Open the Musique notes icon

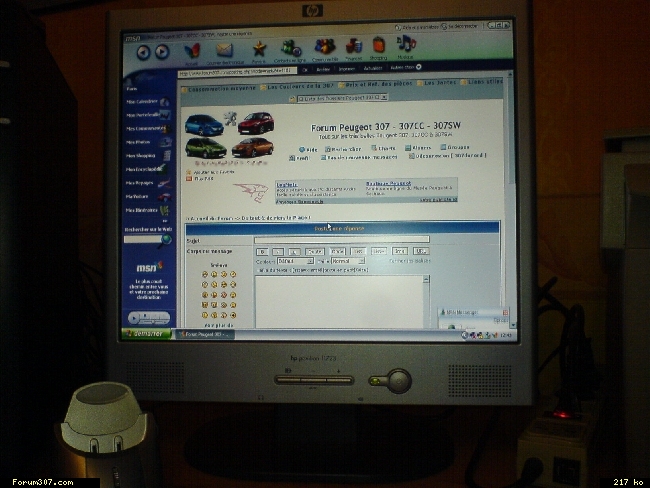coord(406,44)
